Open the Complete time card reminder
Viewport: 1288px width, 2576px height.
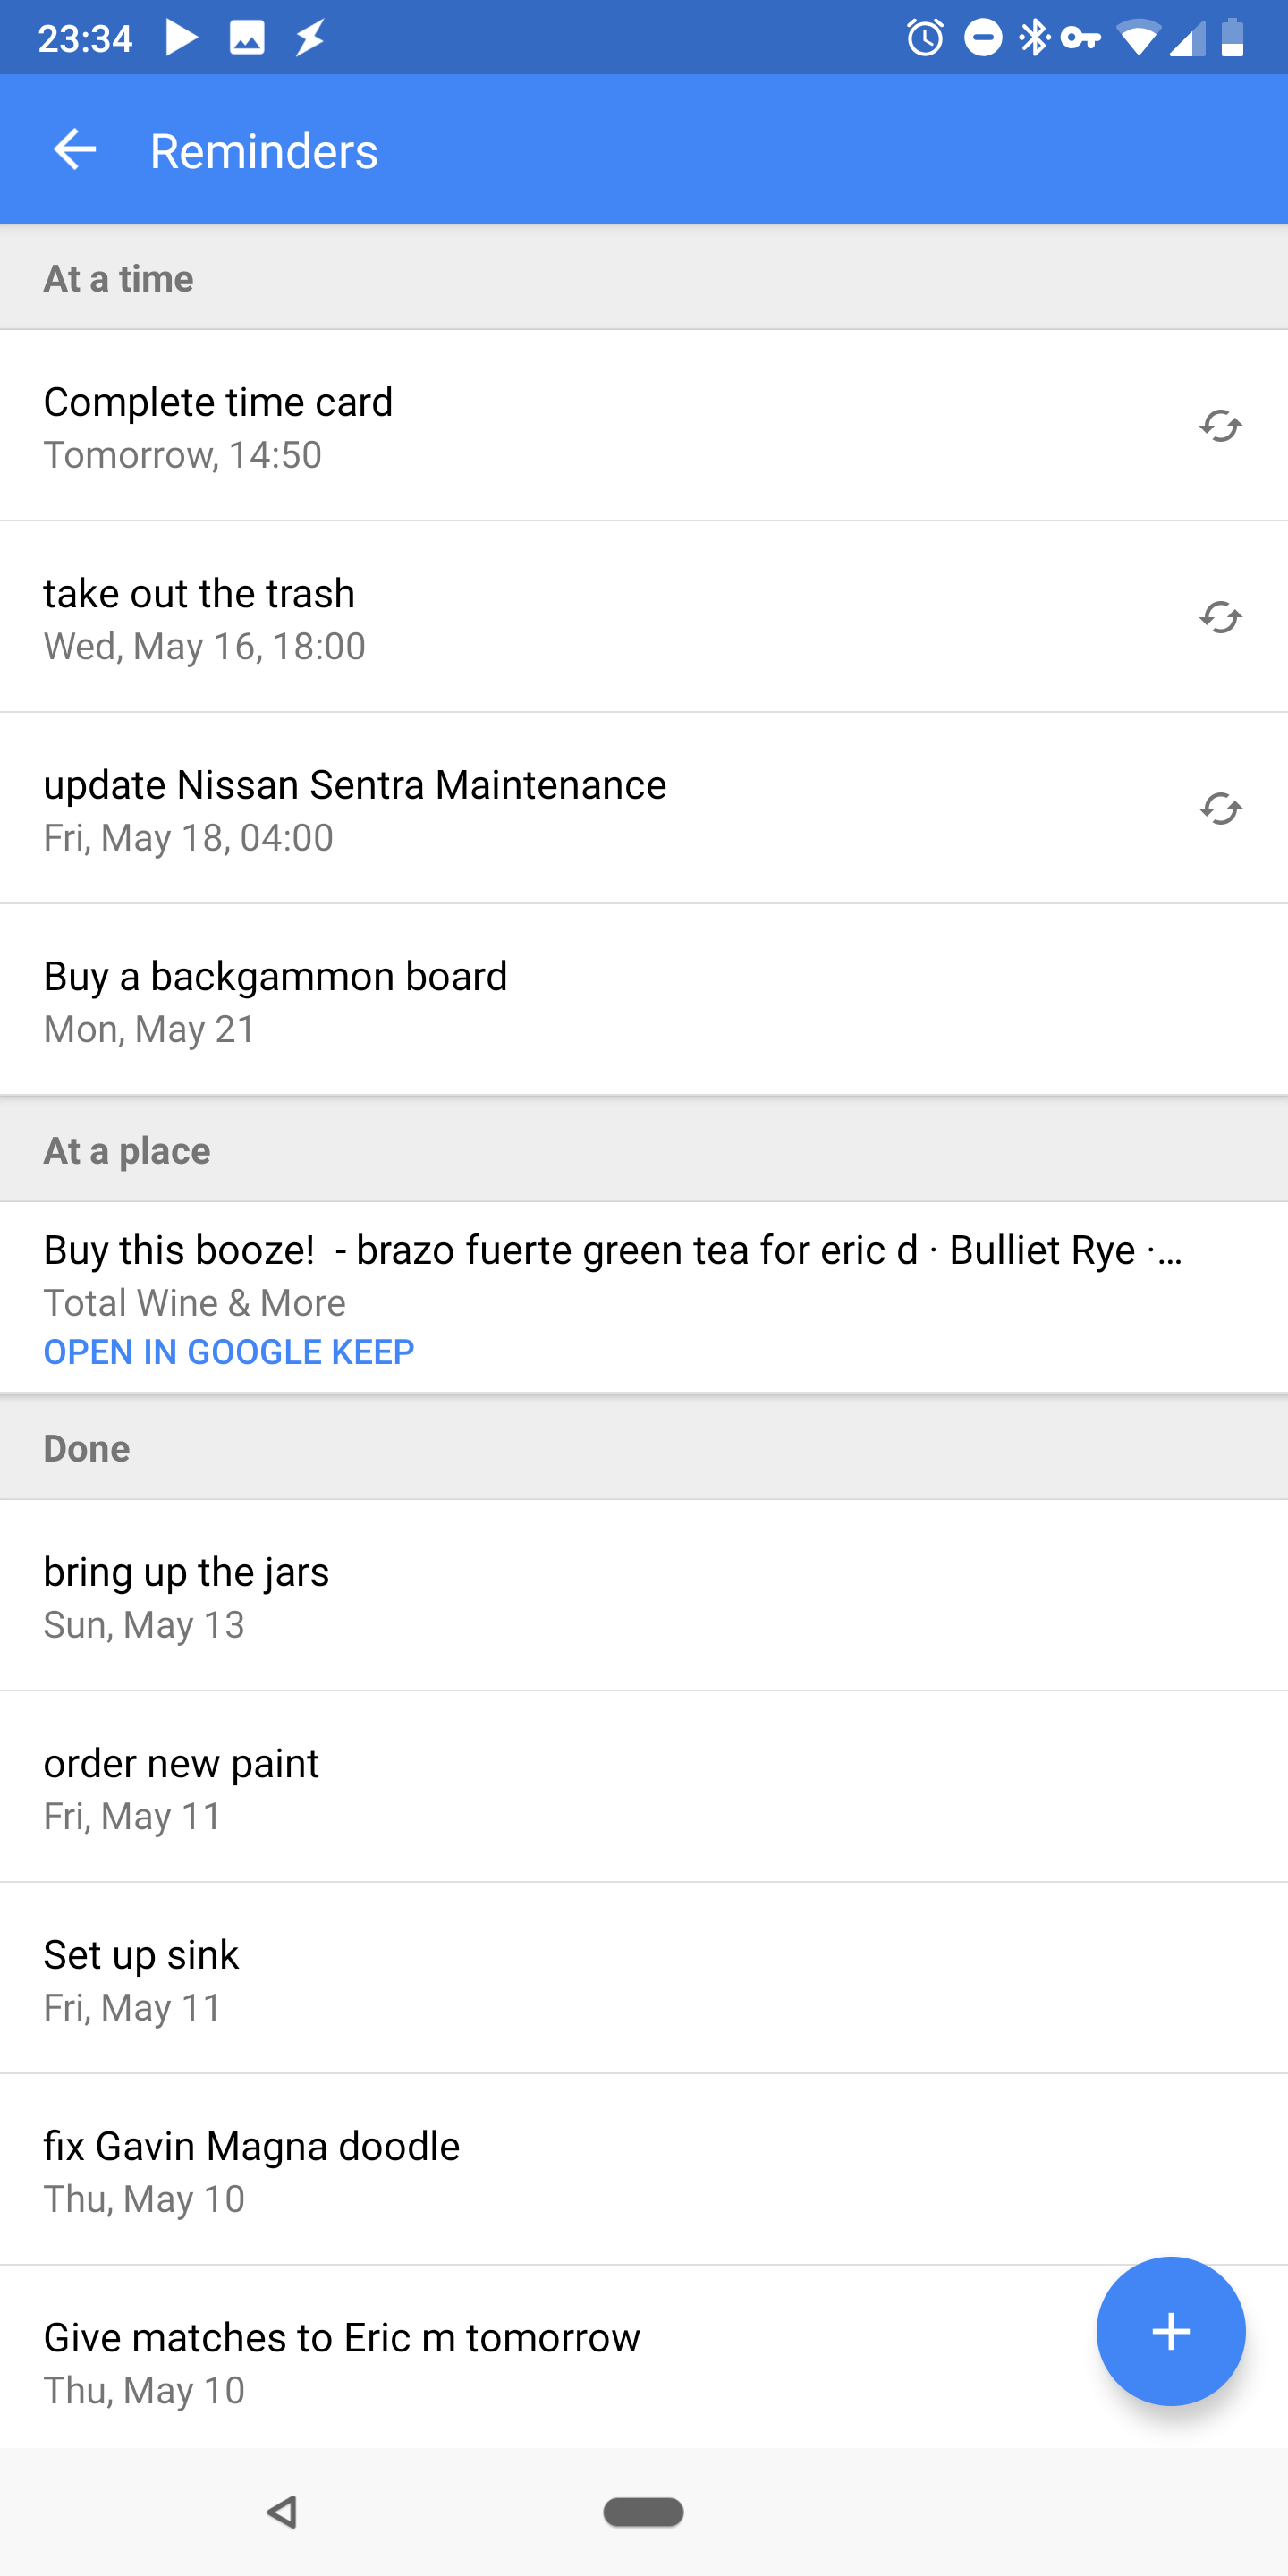[500, 425]
